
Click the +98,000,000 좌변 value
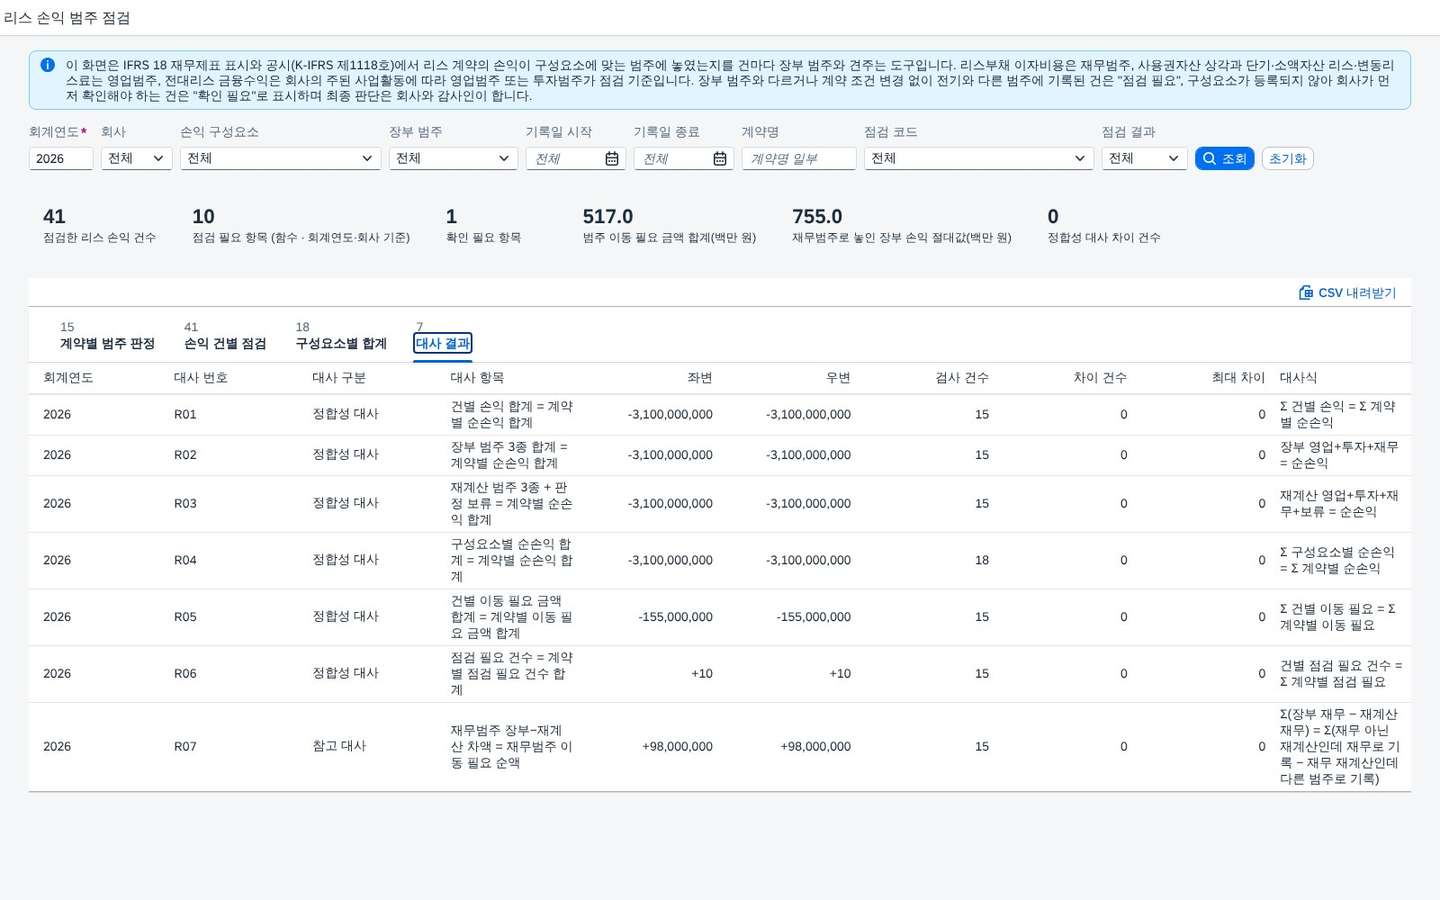tap(677, 747)
